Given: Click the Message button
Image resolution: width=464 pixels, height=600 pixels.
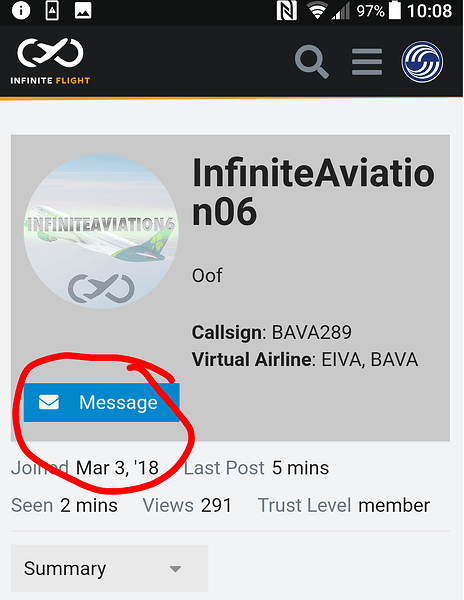Looking at the screenshot, I should (101, 402).
